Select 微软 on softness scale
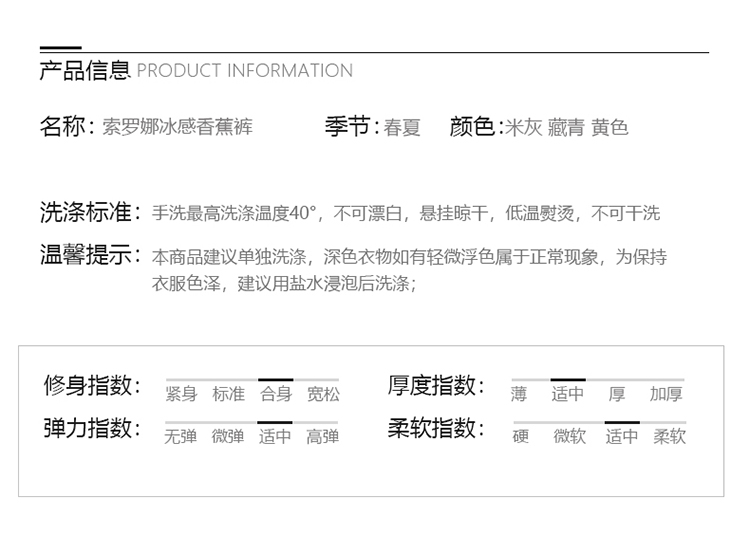Viewport: 750px width, 535px height. tap(570, 437)
